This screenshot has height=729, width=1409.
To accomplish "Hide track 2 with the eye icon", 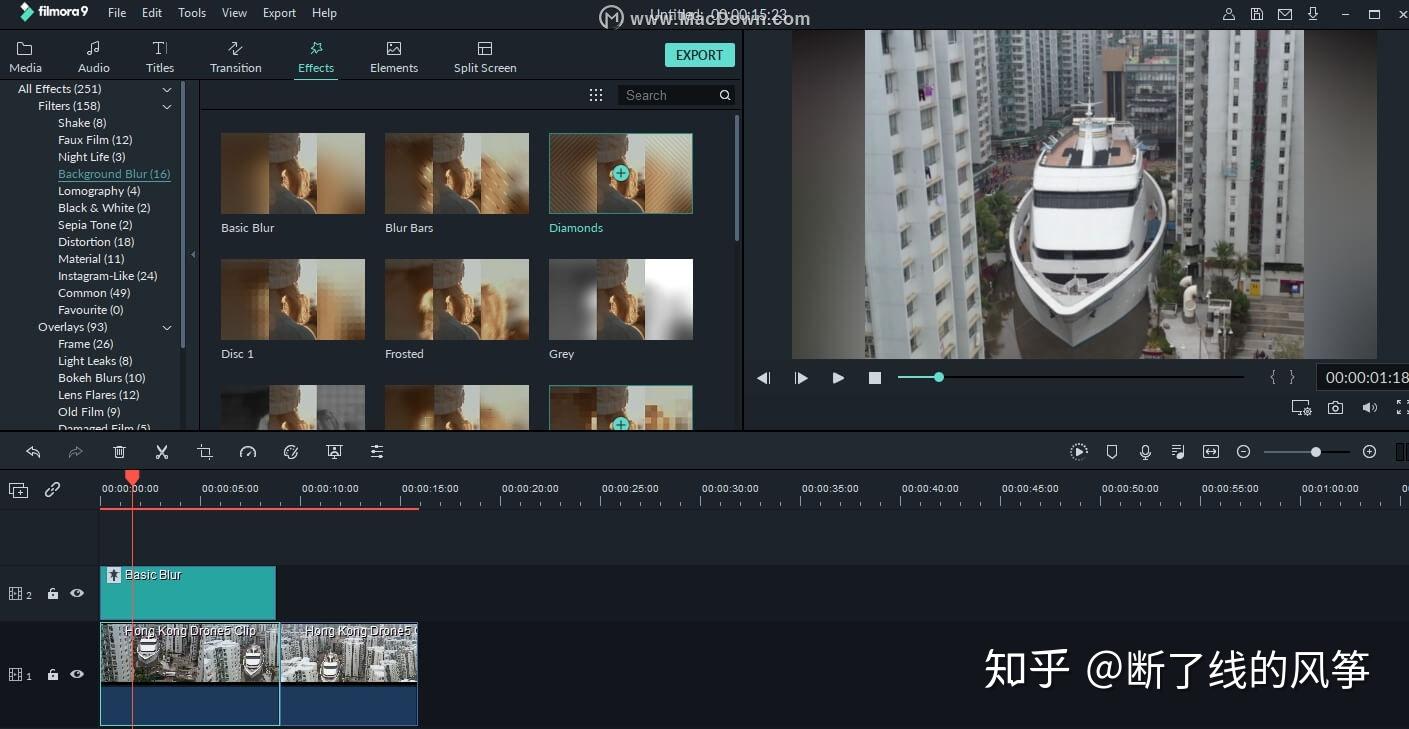I will [77, 593].
